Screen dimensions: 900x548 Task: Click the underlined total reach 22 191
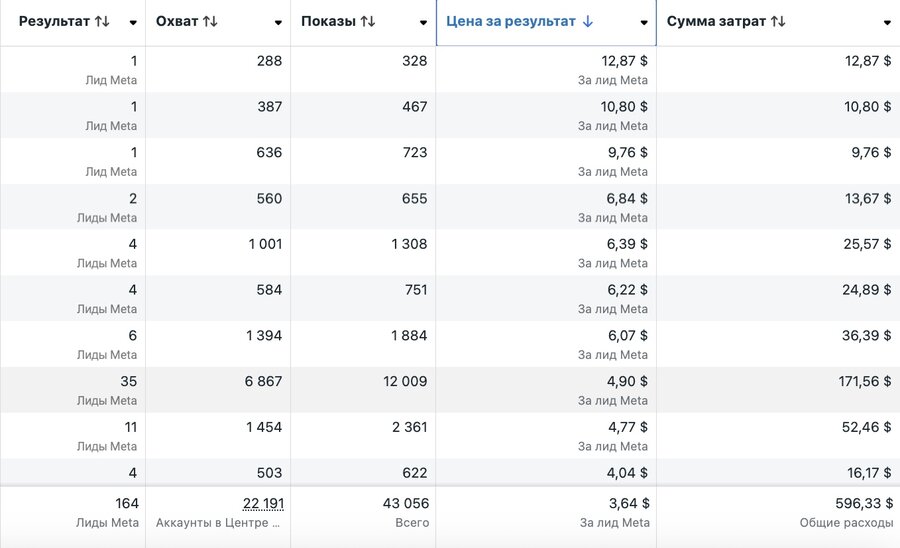coord(263,503)
